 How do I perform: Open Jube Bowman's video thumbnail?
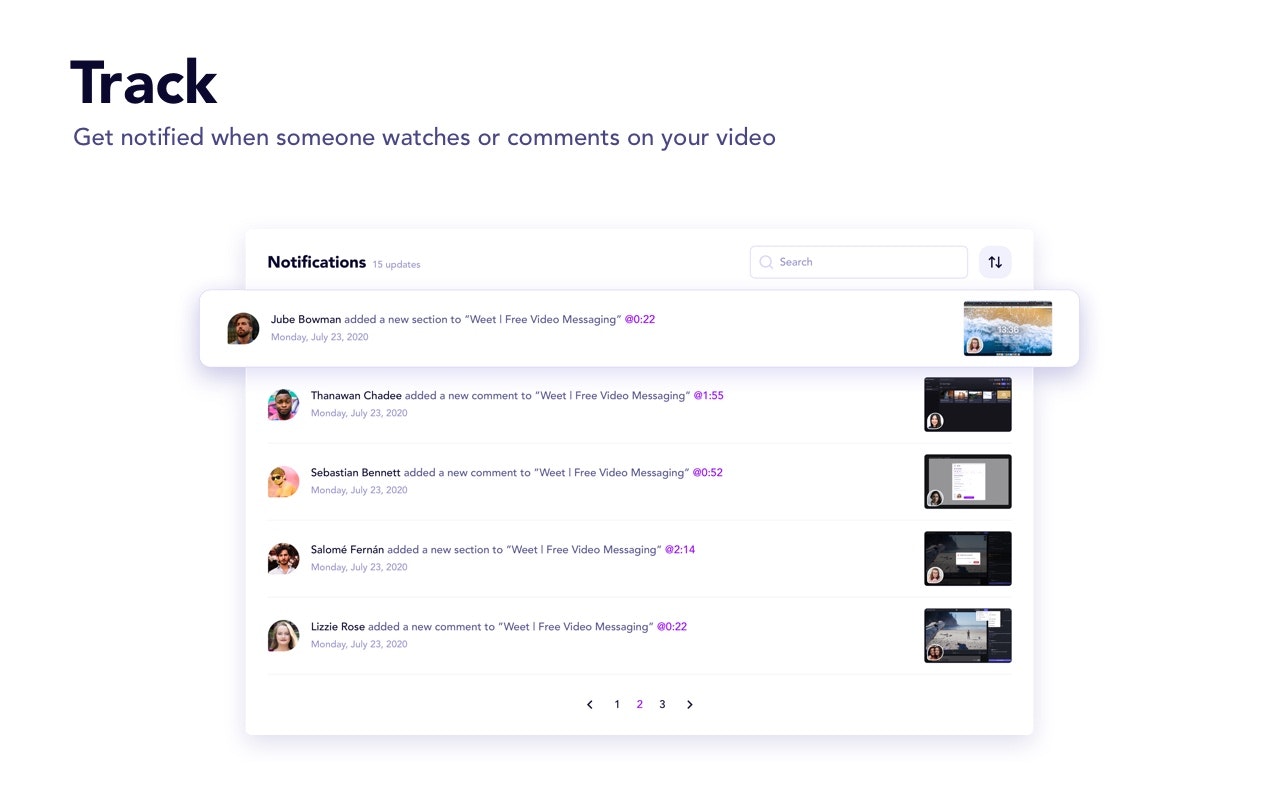coord(1008,328)
